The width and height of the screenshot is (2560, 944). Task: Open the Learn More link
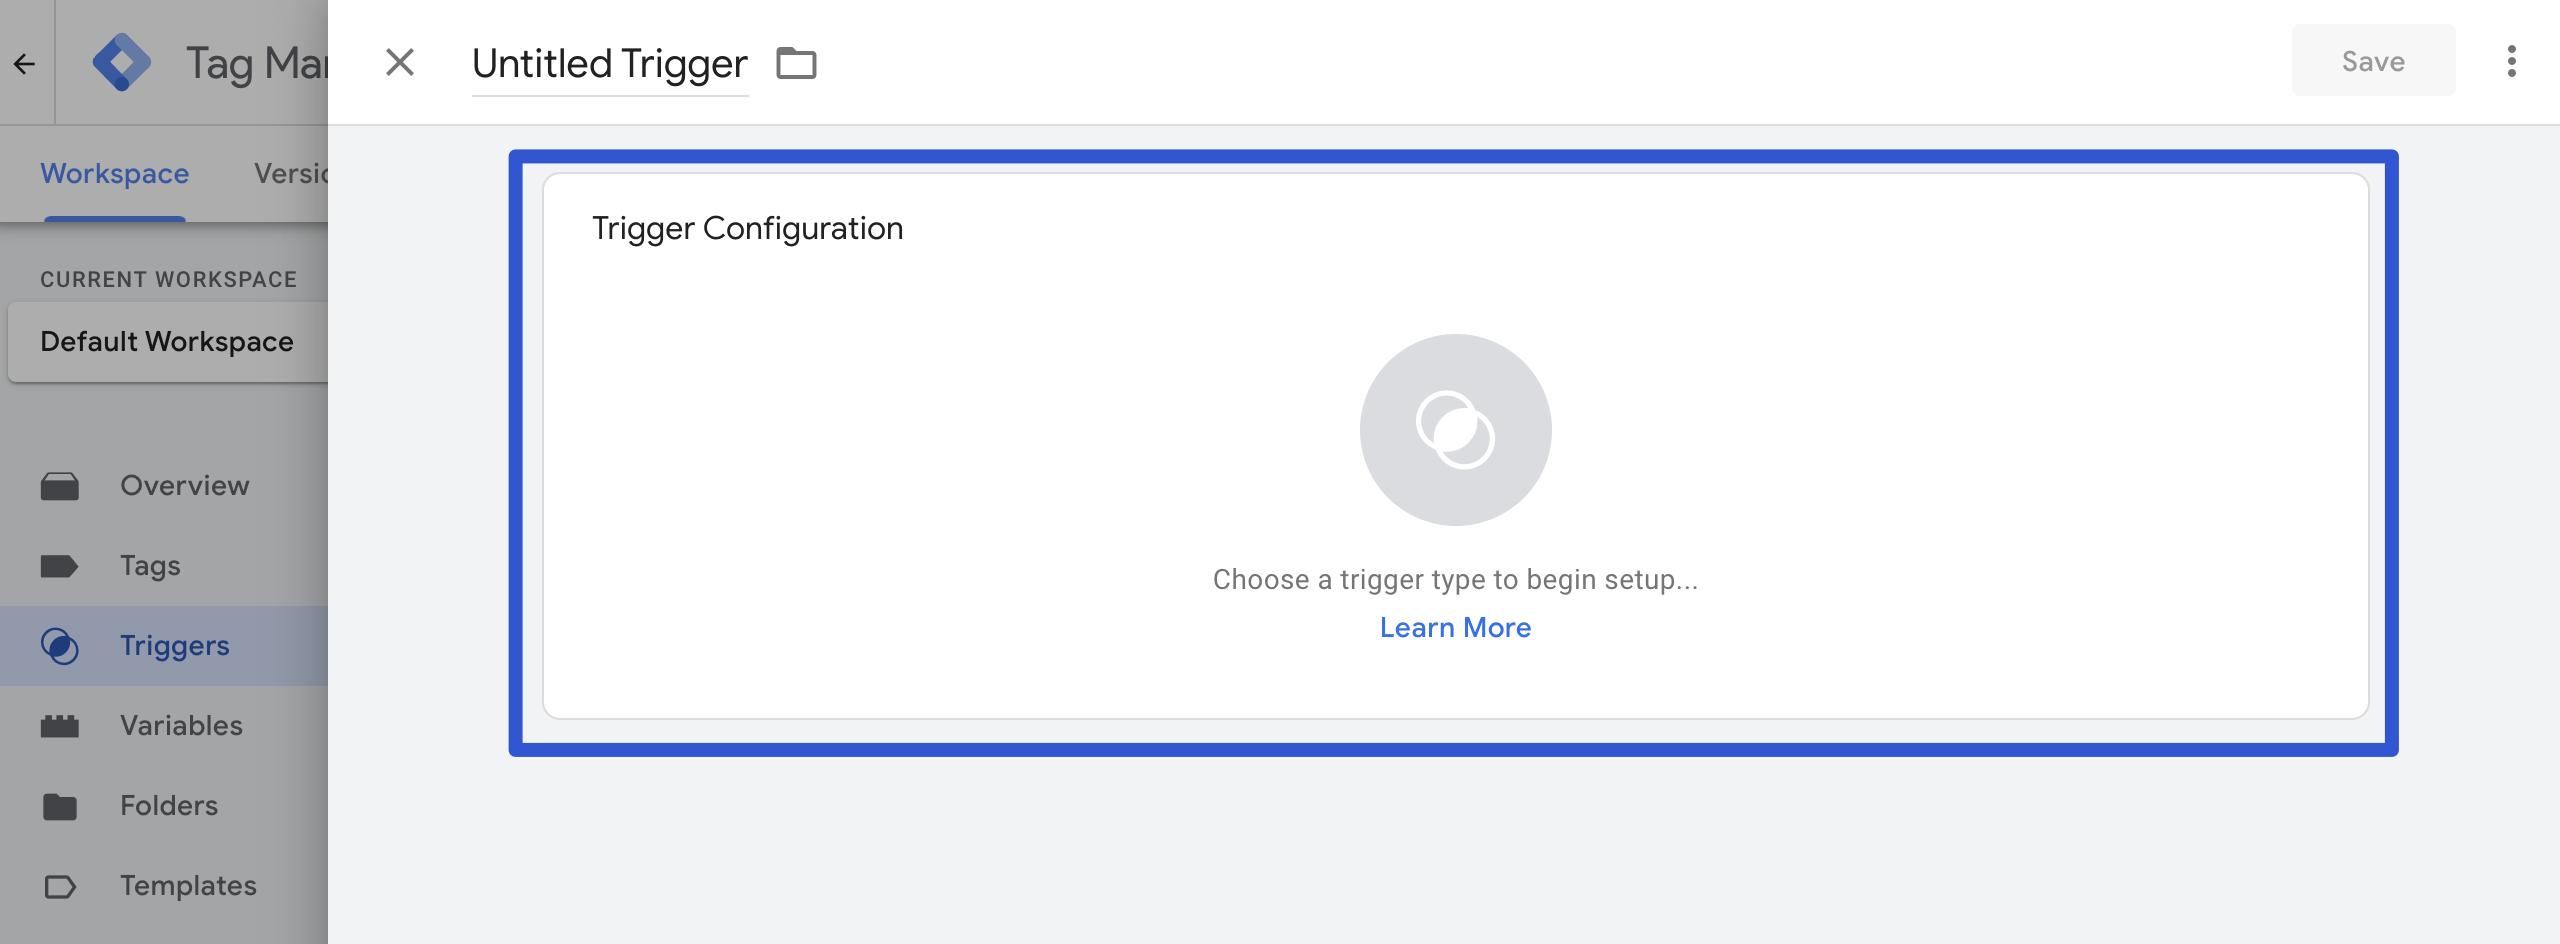coord(1455,627)
